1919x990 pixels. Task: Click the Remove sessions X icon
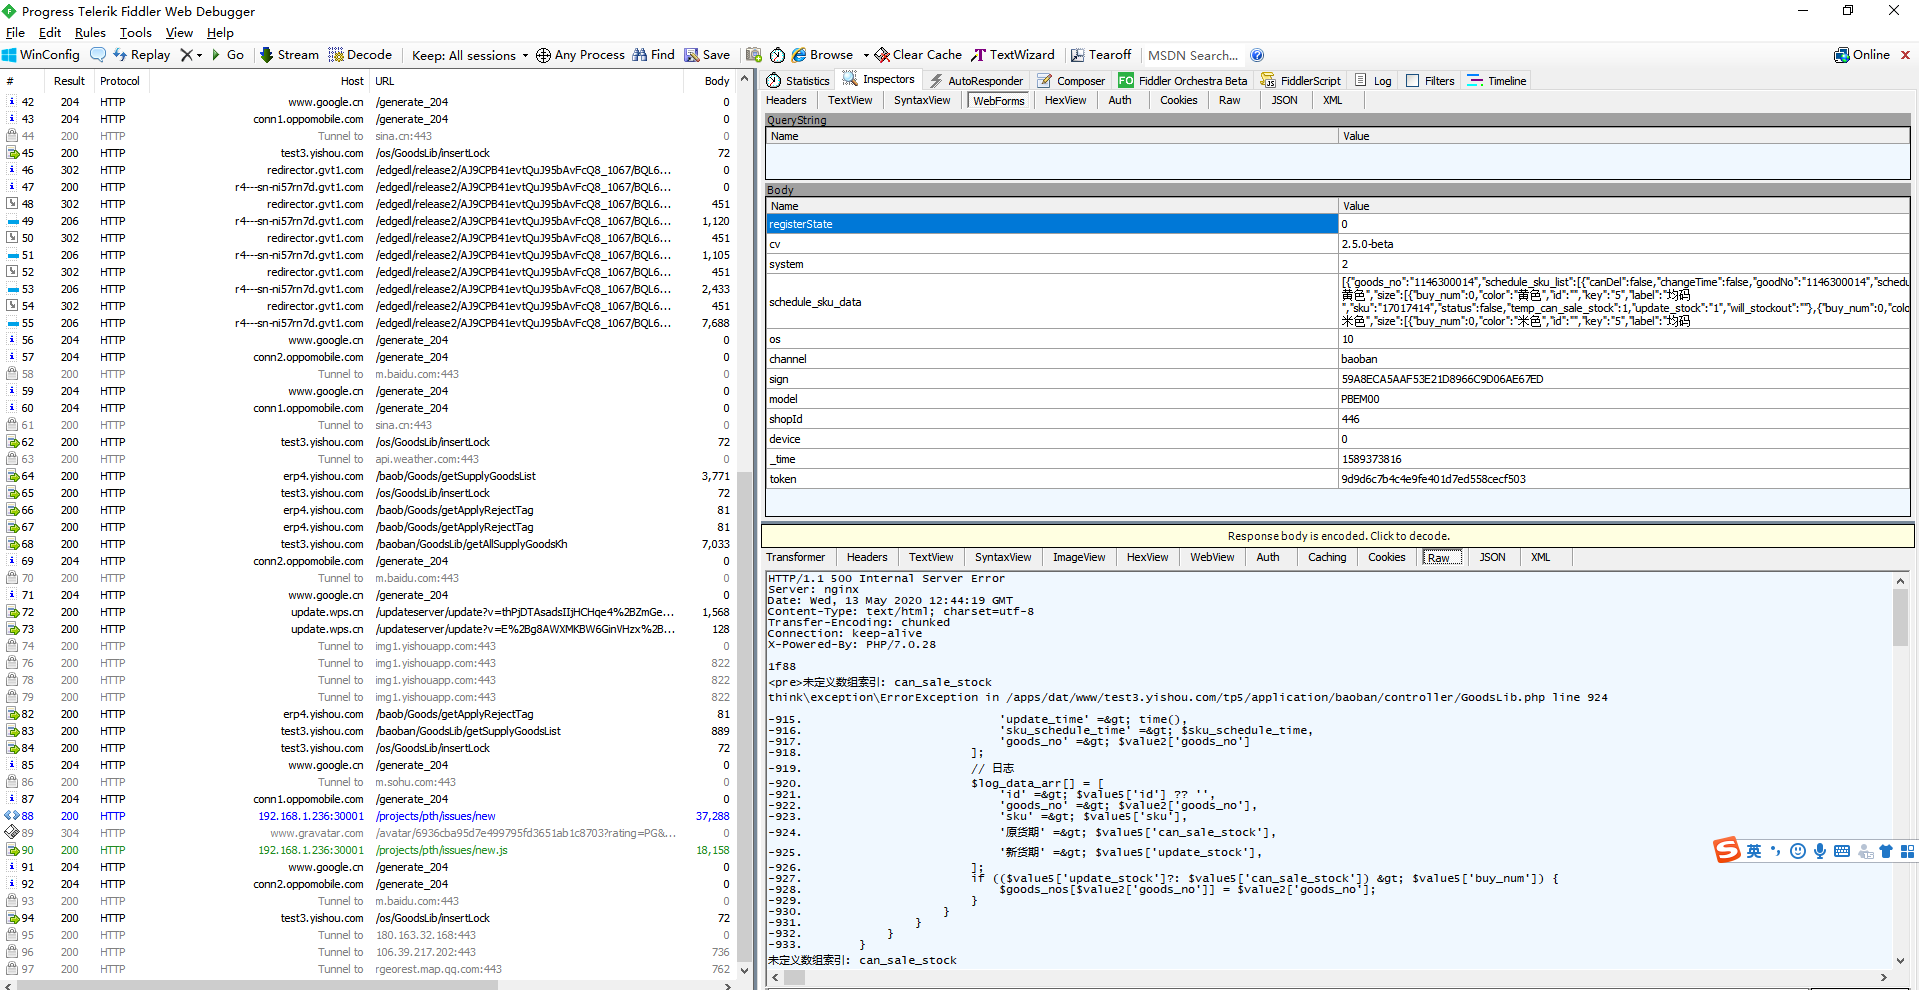[186, 55]
